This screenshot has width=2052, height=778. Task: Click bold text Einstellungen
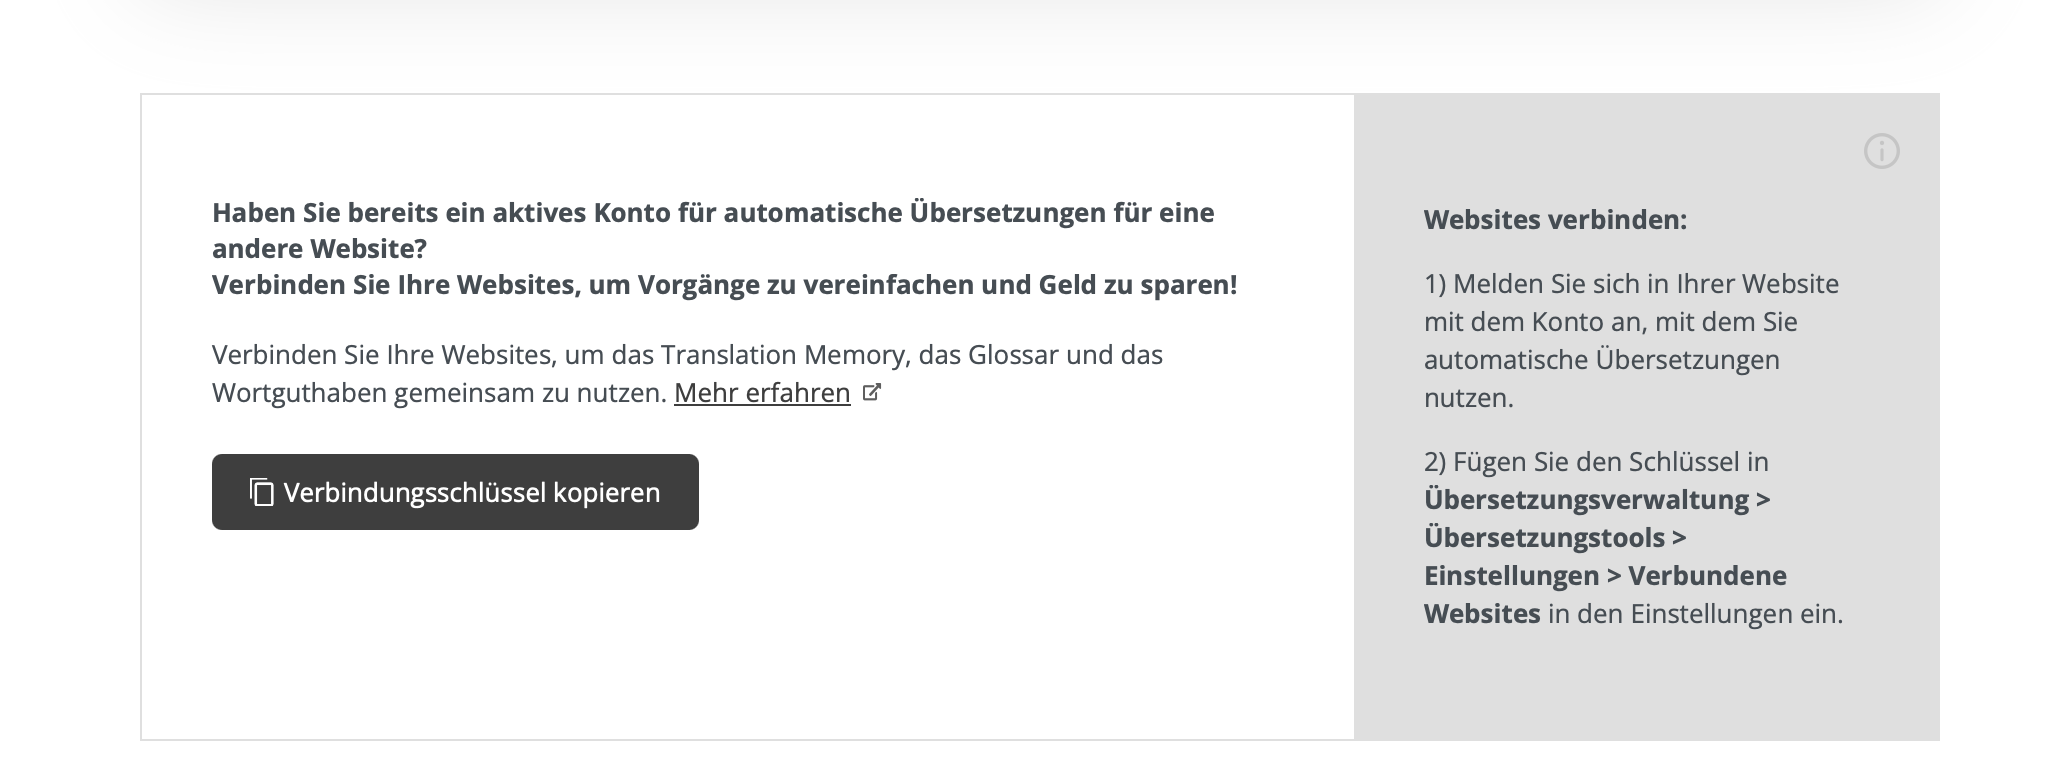[x=1511, y=576]
